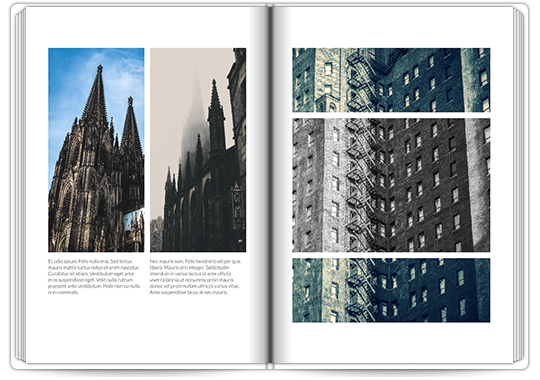
Task: Click the shorter right spire in the blue-sky photo
Action: pyautogui.click(x=131, y=124)
